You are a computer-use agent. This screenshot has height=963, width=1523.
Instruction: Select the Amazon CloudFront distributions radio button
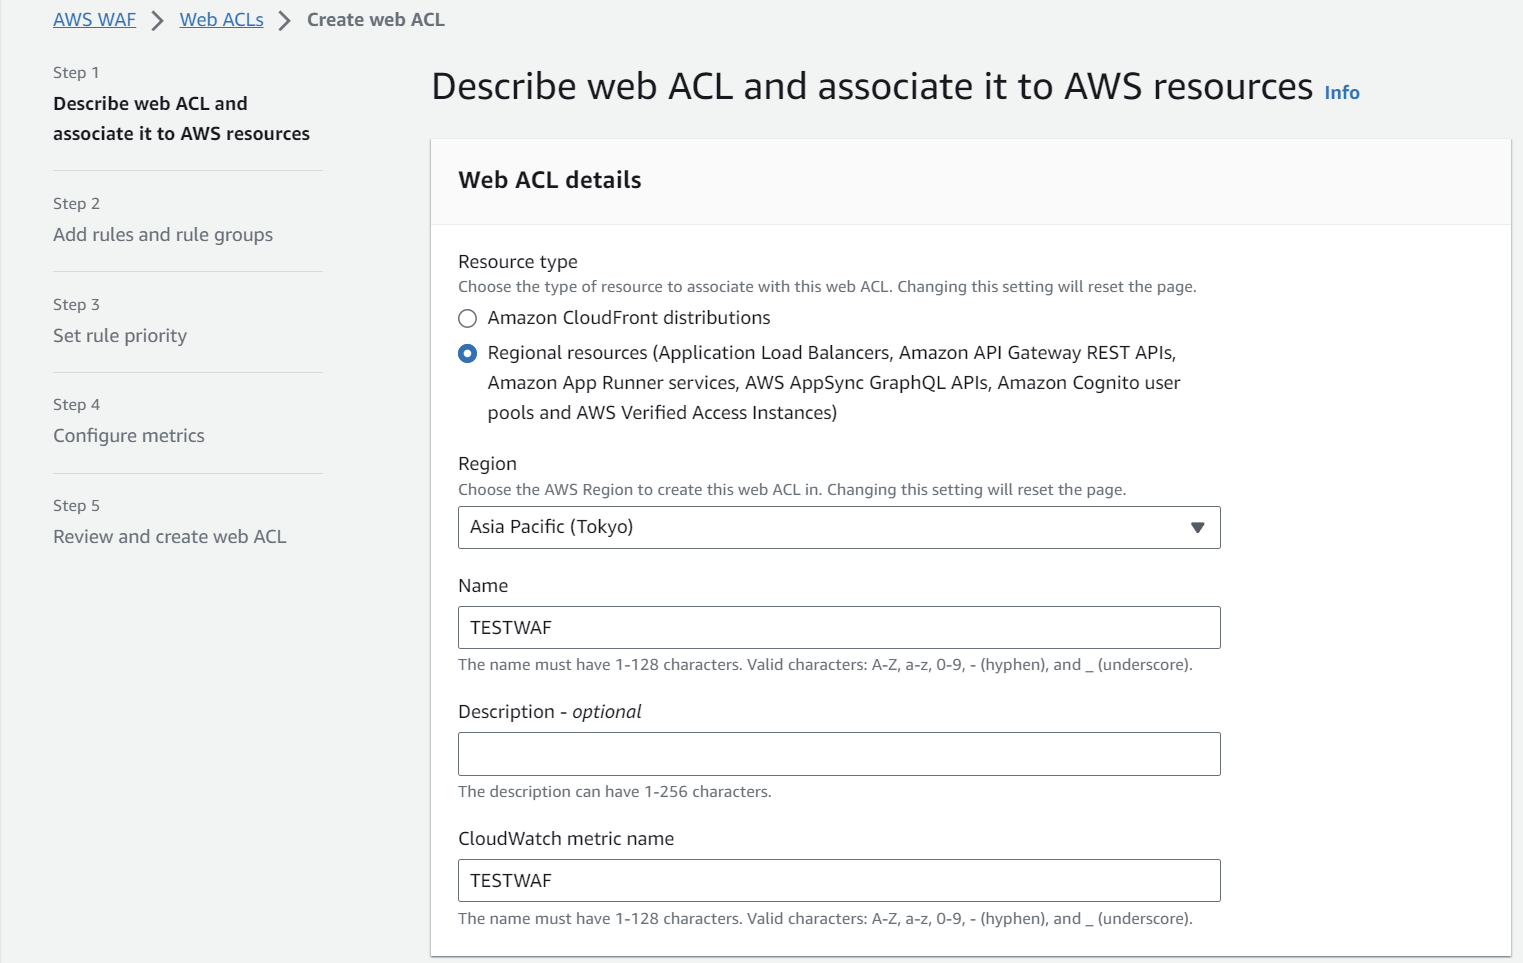coord(467,318)
